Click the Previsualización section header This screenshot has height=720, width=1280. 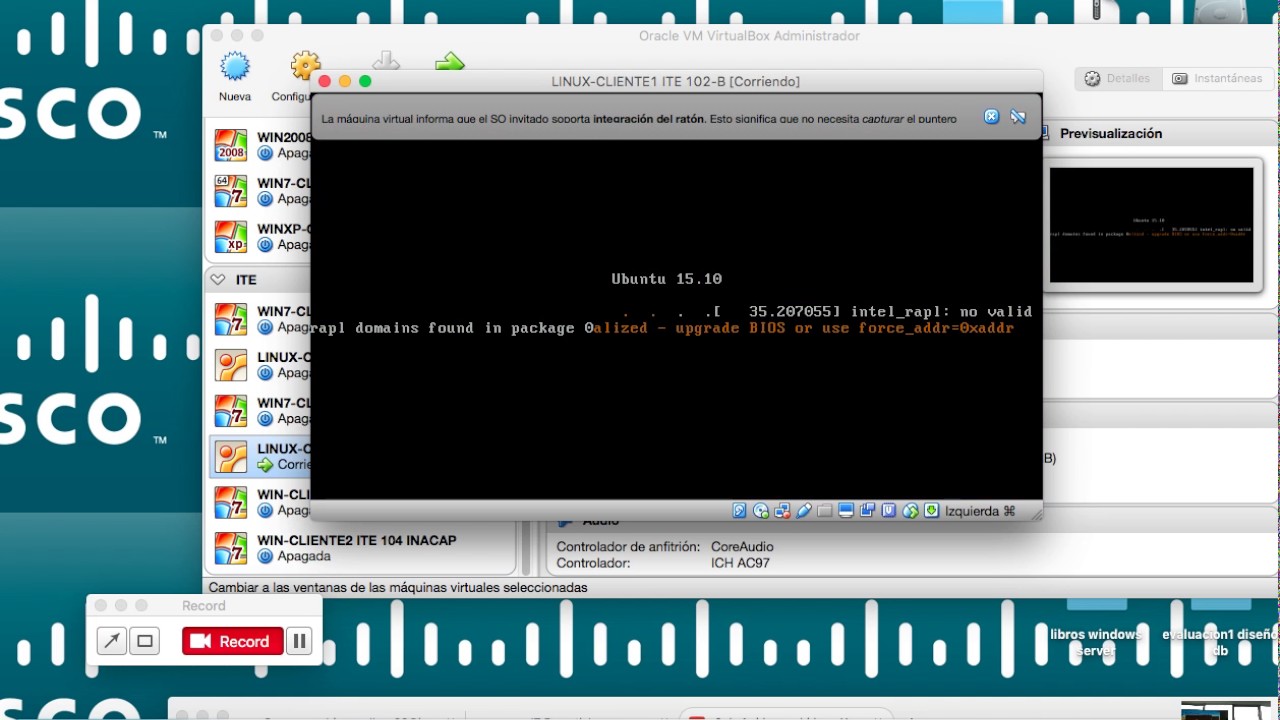coord(1111,133)
